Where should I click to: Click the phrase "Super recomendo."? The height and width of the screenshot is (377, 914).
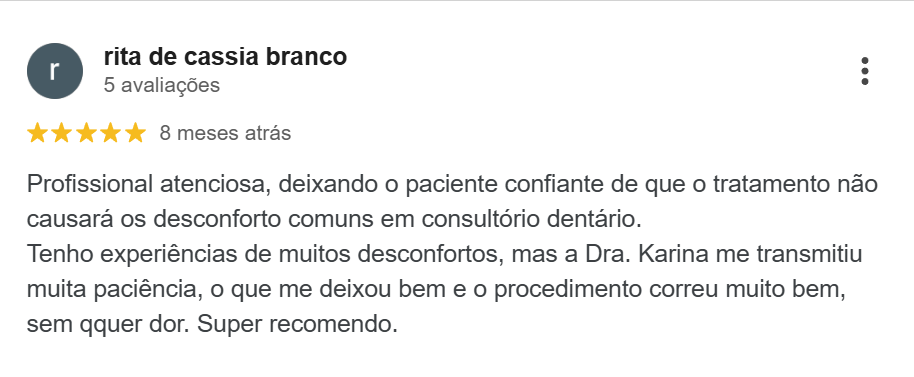coord(297,325)
